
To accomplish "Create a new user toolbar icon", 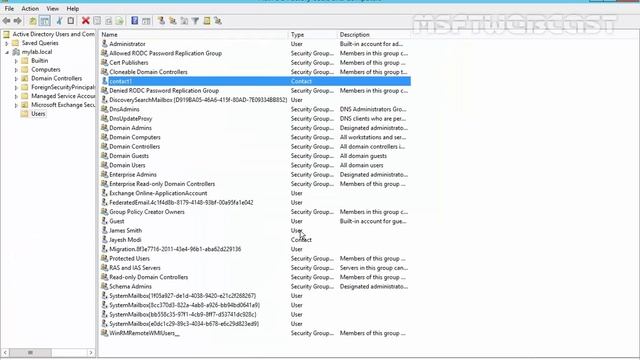I will click(161, 21).
